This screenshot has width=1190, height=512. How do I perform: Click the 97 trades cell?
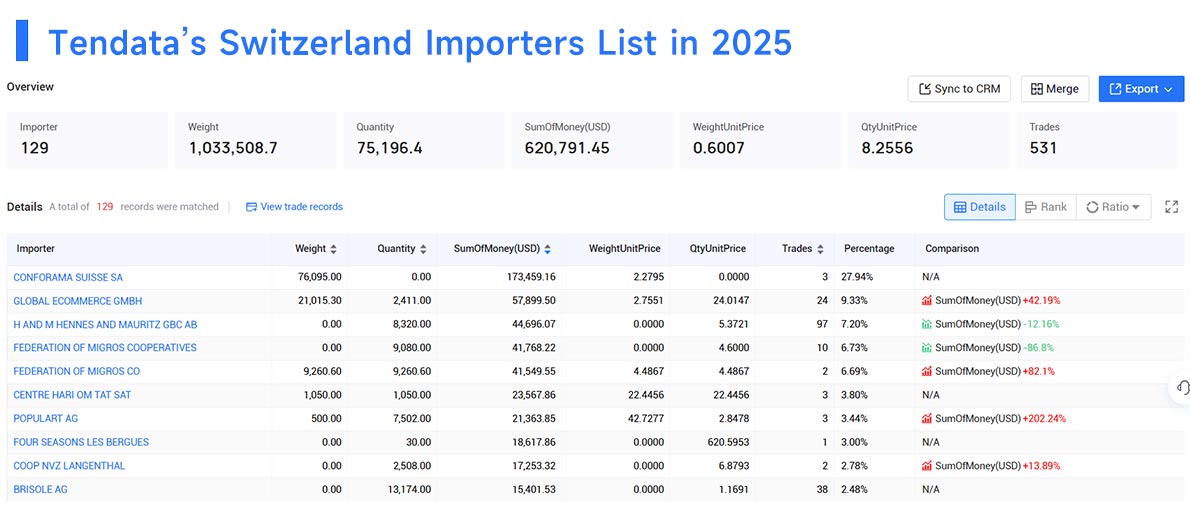point(823,324)
